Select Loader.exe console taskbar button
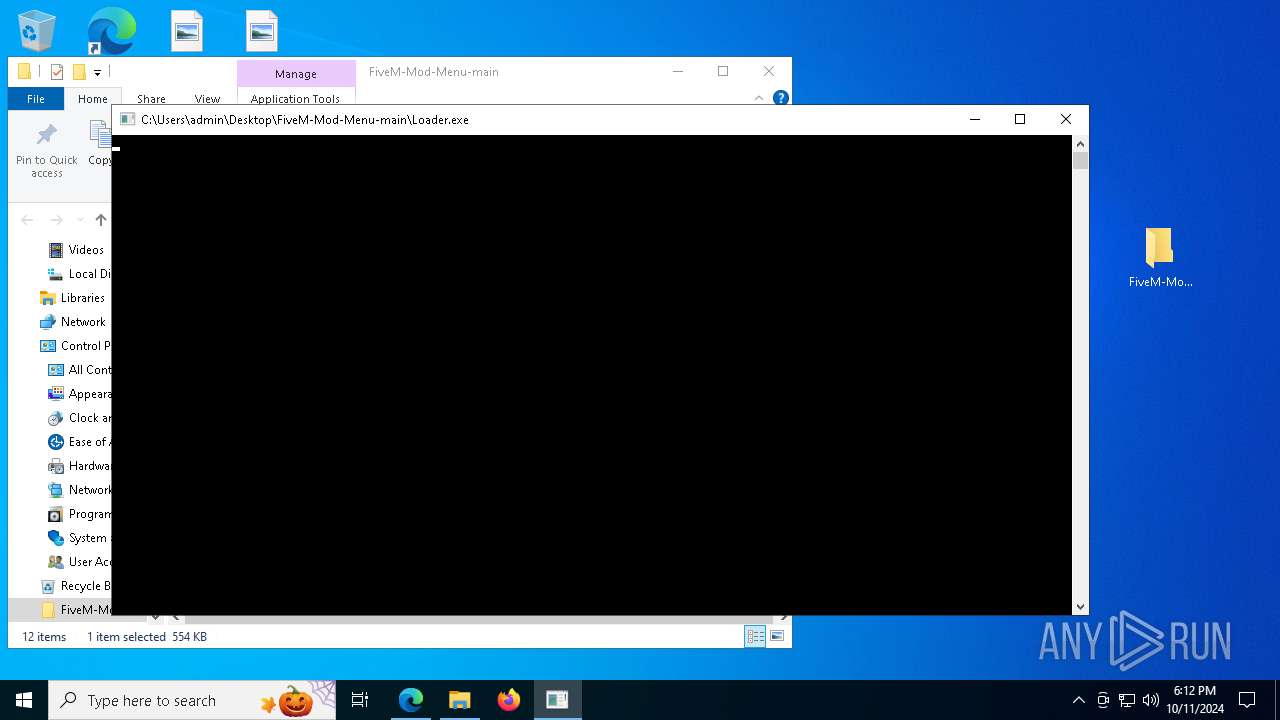 tap(557, 700)
